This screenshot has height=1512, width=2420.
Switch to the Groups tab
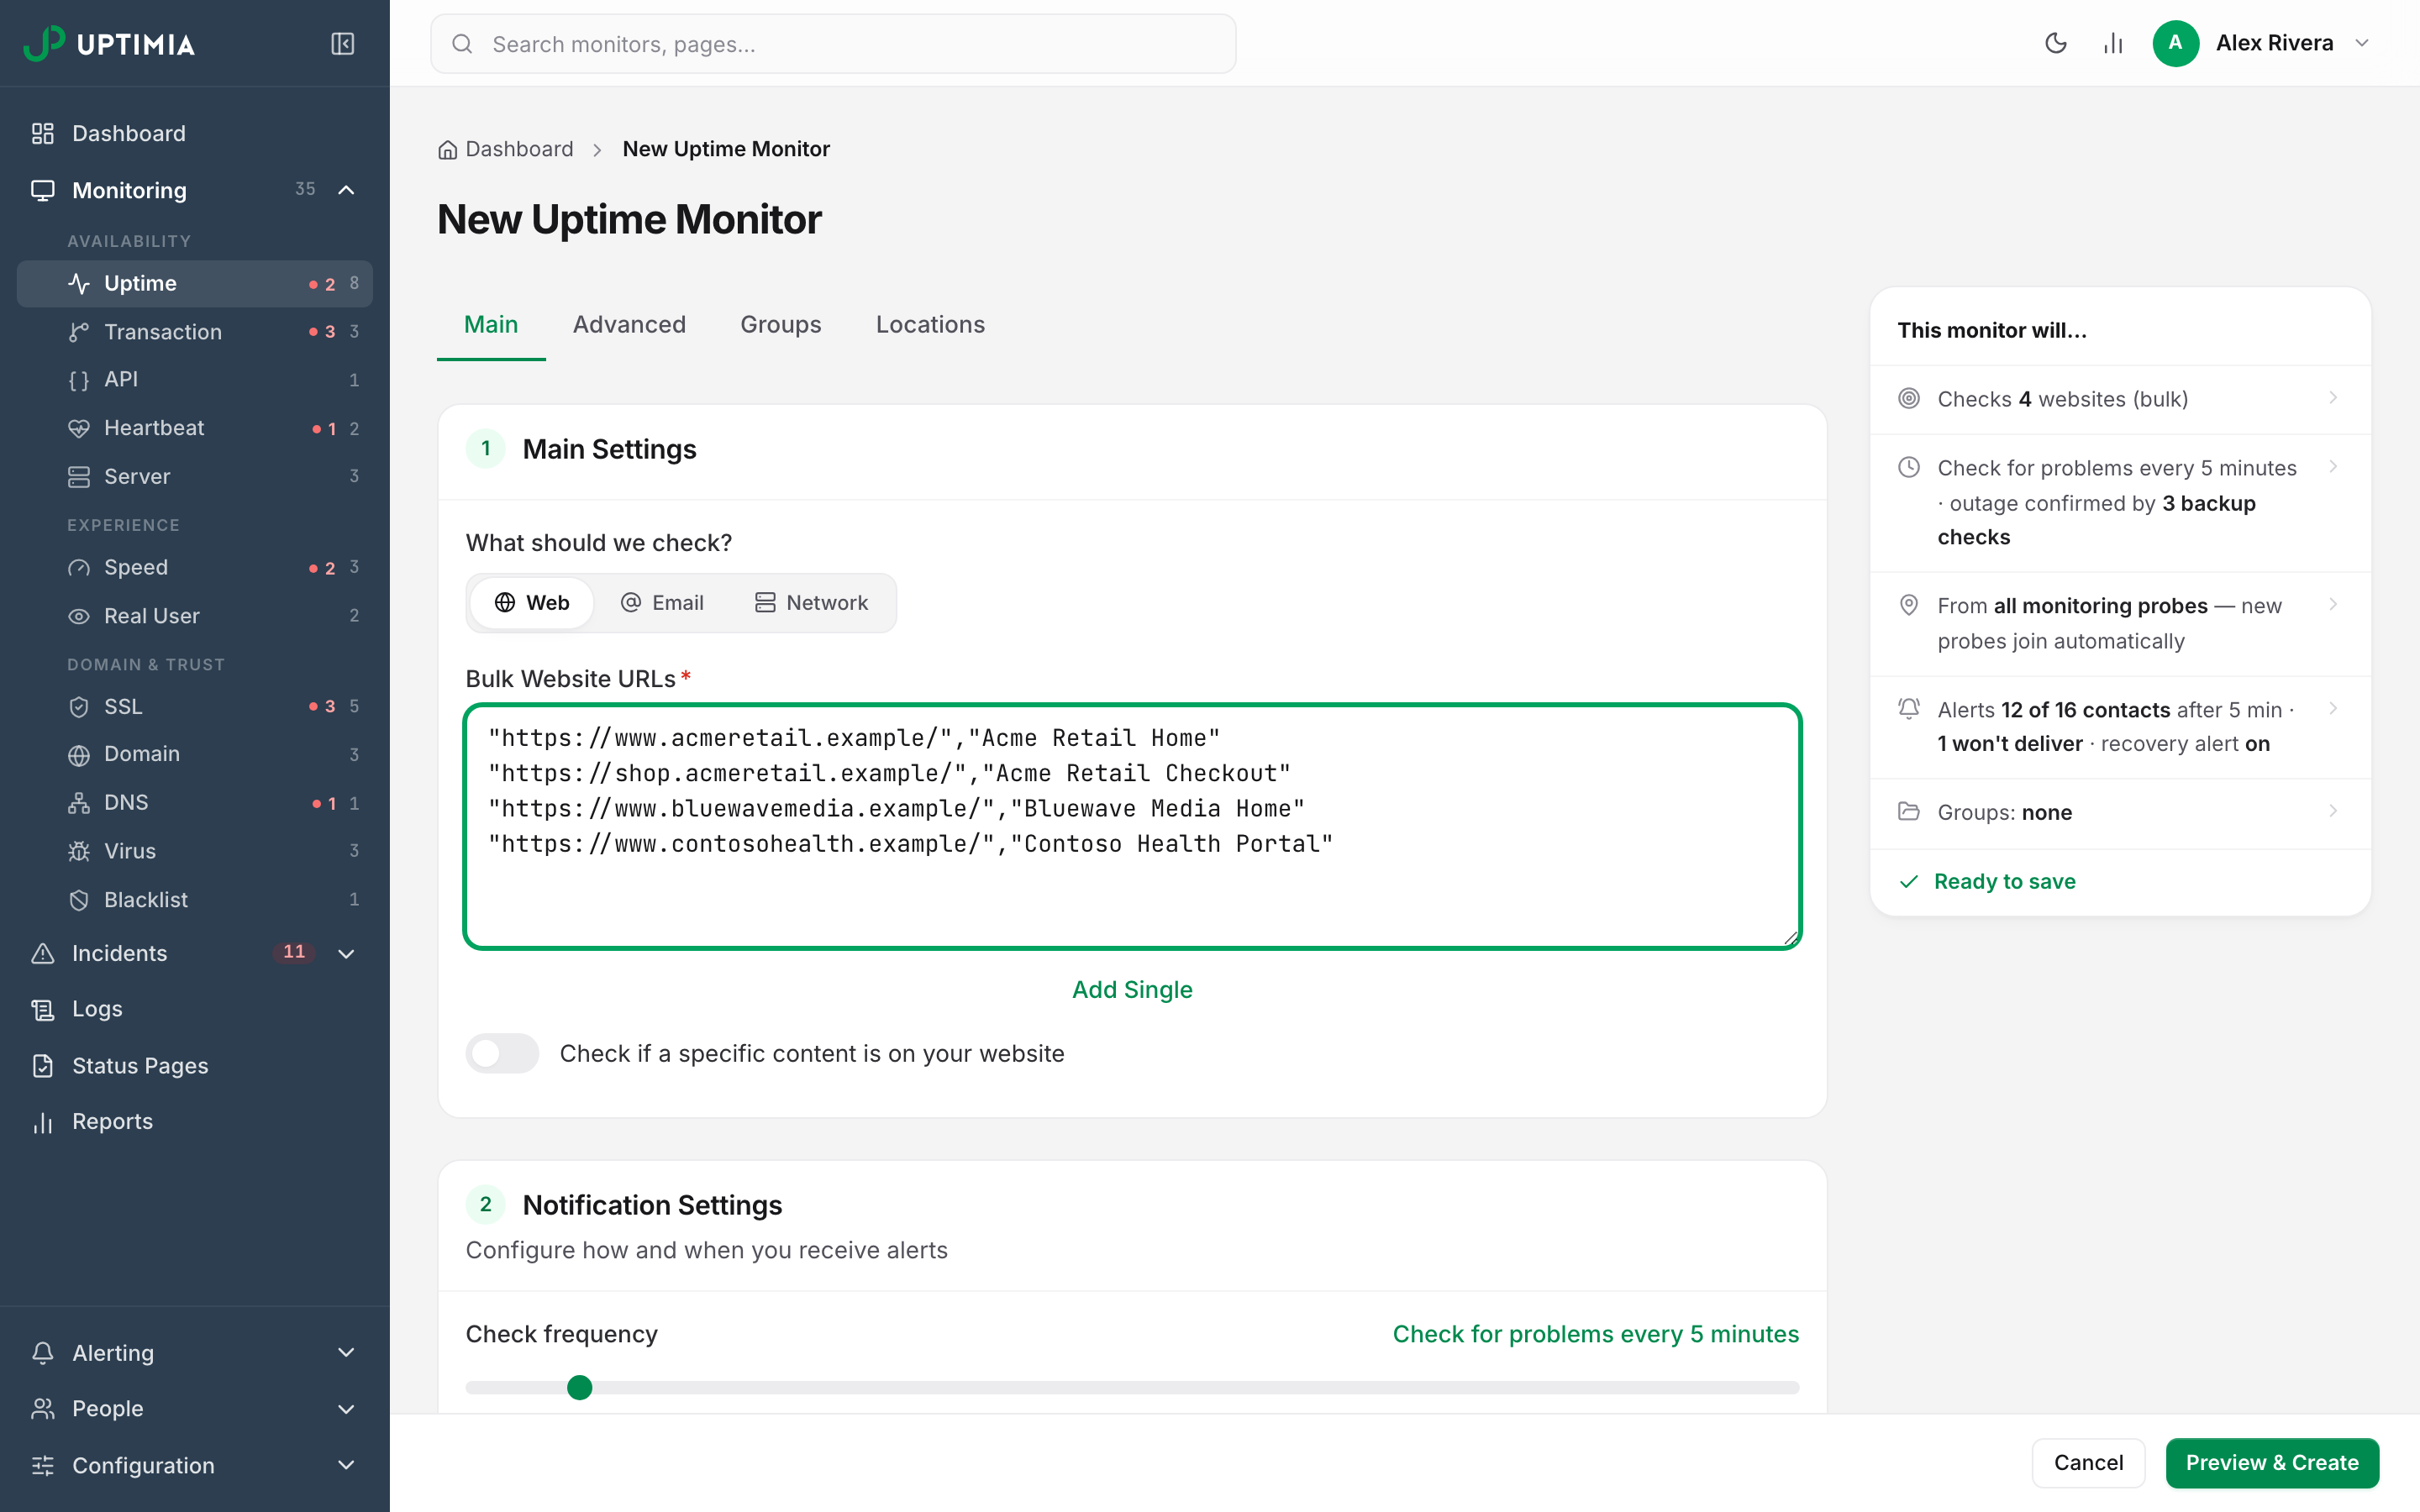click(781, 324)
